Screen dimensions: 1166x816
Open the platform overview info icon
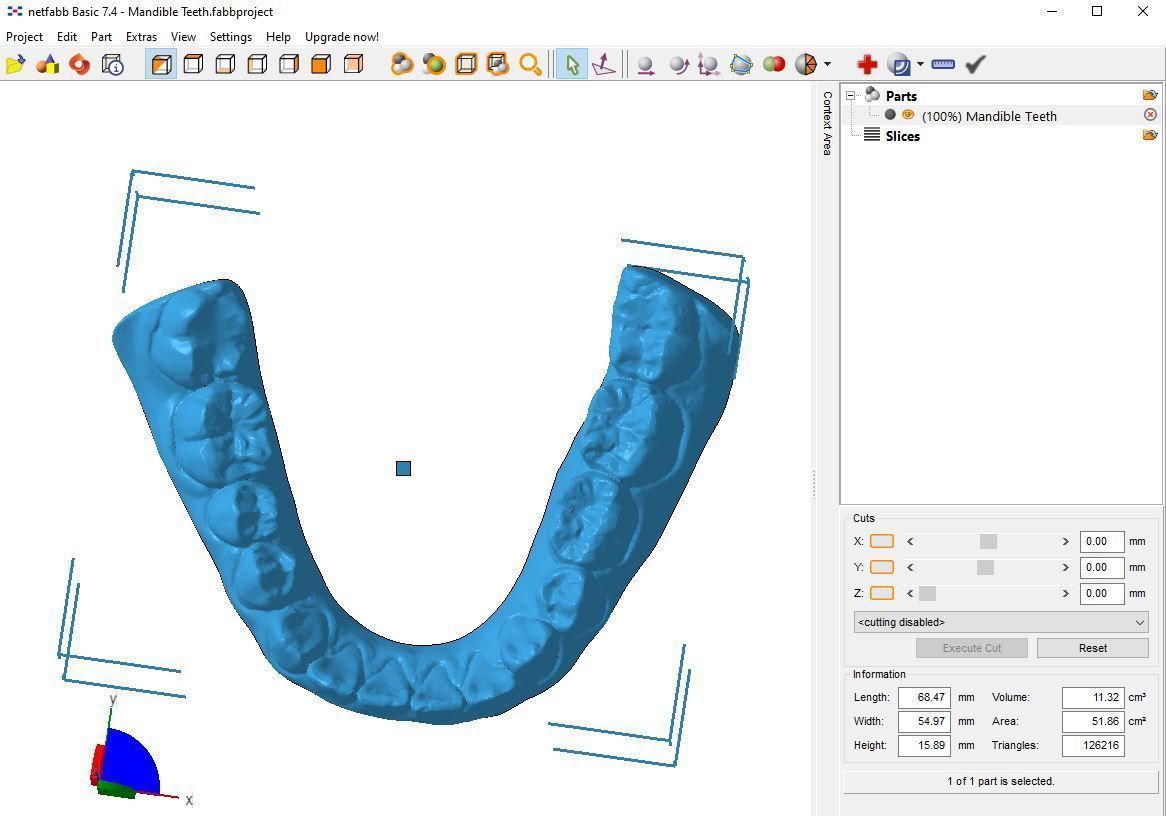pyautogui.click(x=112, y=65)
